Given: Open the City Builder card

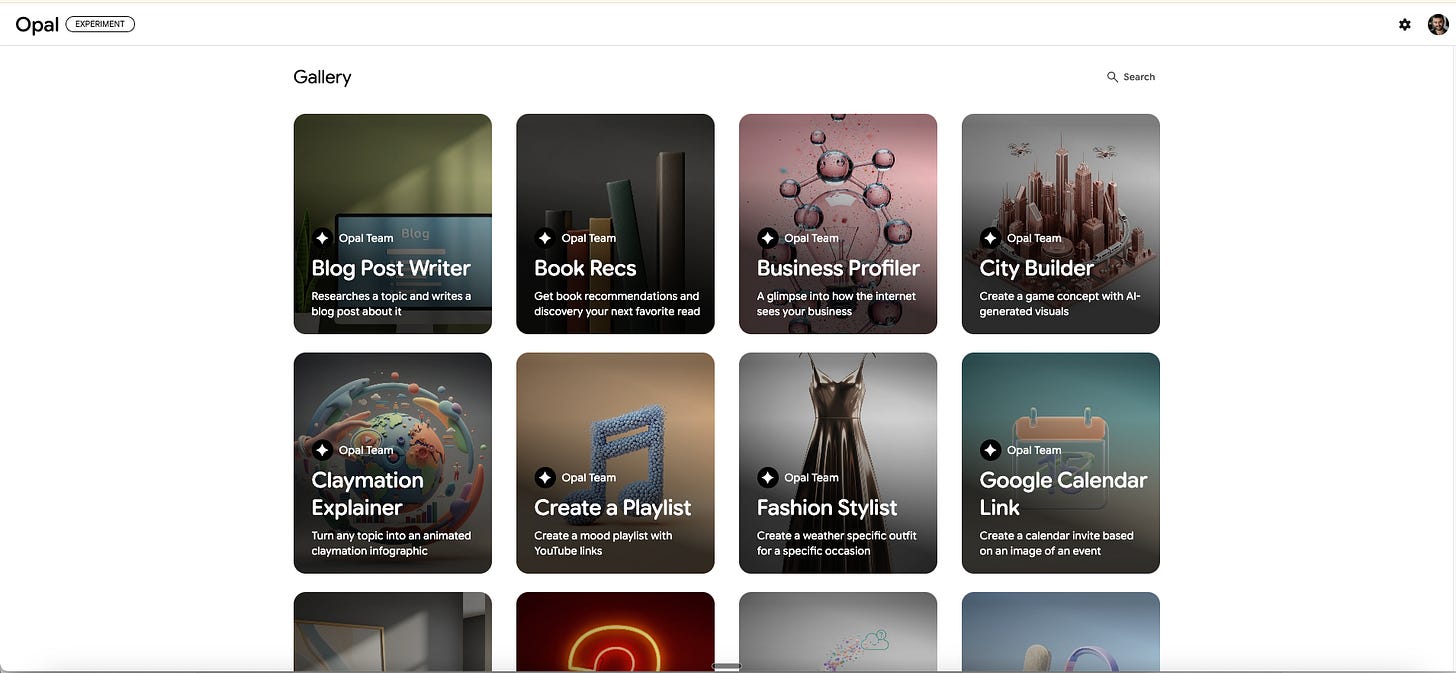Looking at the screenshot, I should coord(1061,224).
